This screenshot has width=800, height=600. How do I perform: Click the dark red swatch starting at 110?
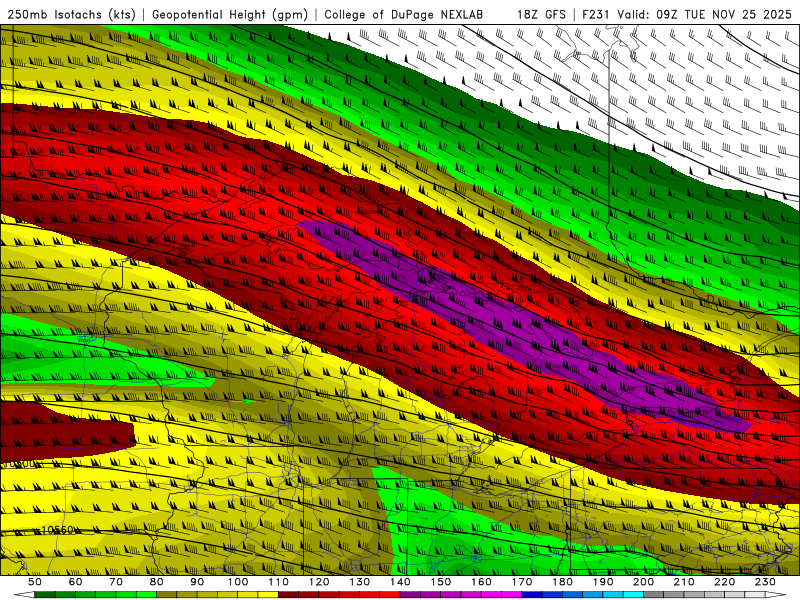(x=288, y=595)
